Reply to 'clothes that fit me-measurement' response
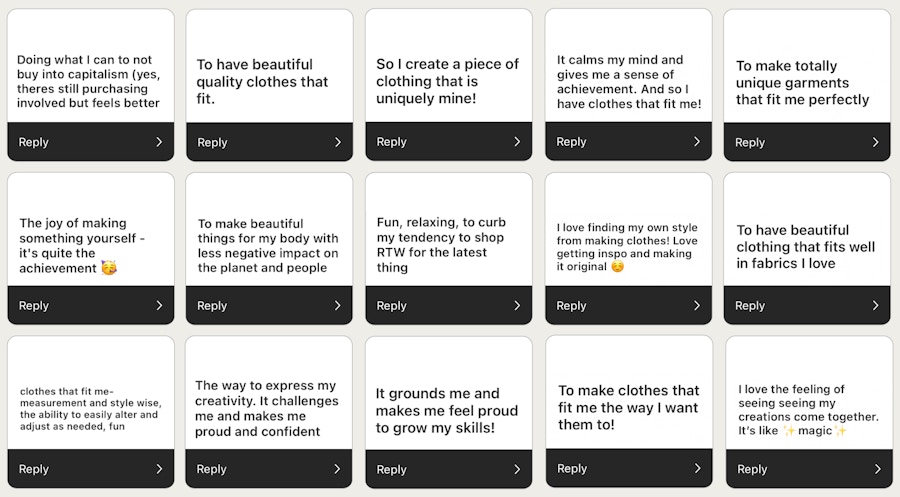 point(34,469)
